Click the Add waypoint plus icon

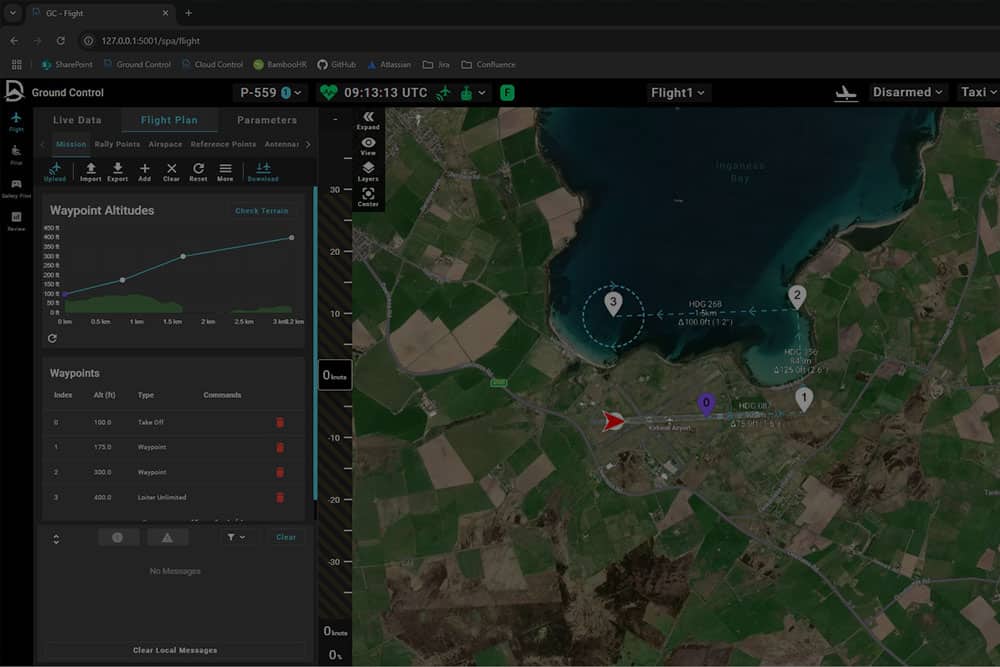(144, 169)
